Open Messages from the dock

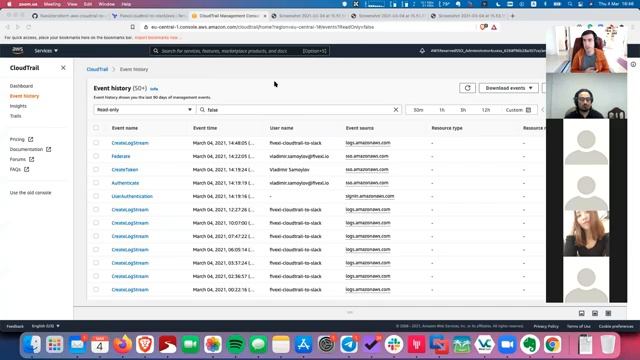258,345
